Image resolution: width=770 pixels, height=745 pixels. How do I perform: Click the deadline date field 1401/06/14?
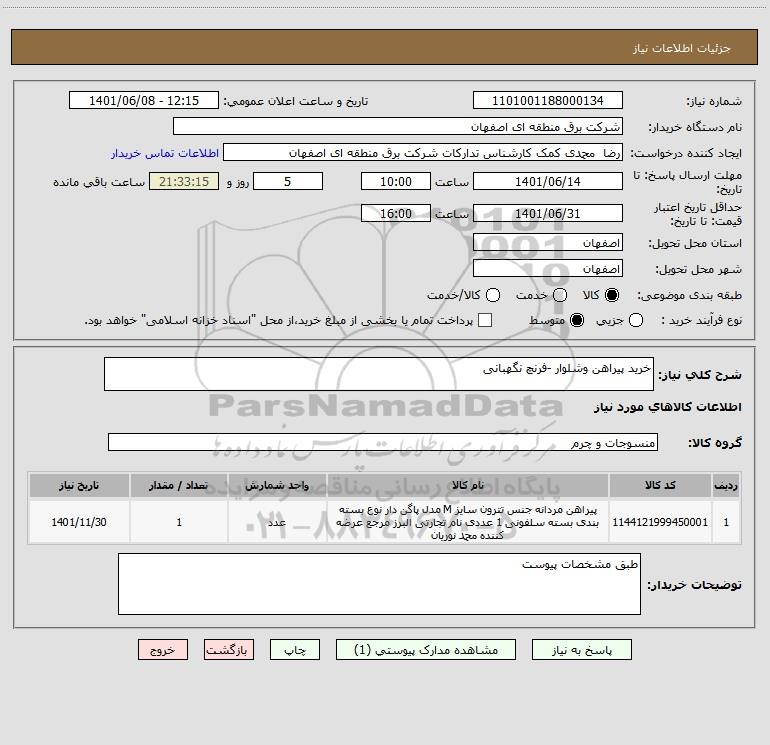(548, 181)
